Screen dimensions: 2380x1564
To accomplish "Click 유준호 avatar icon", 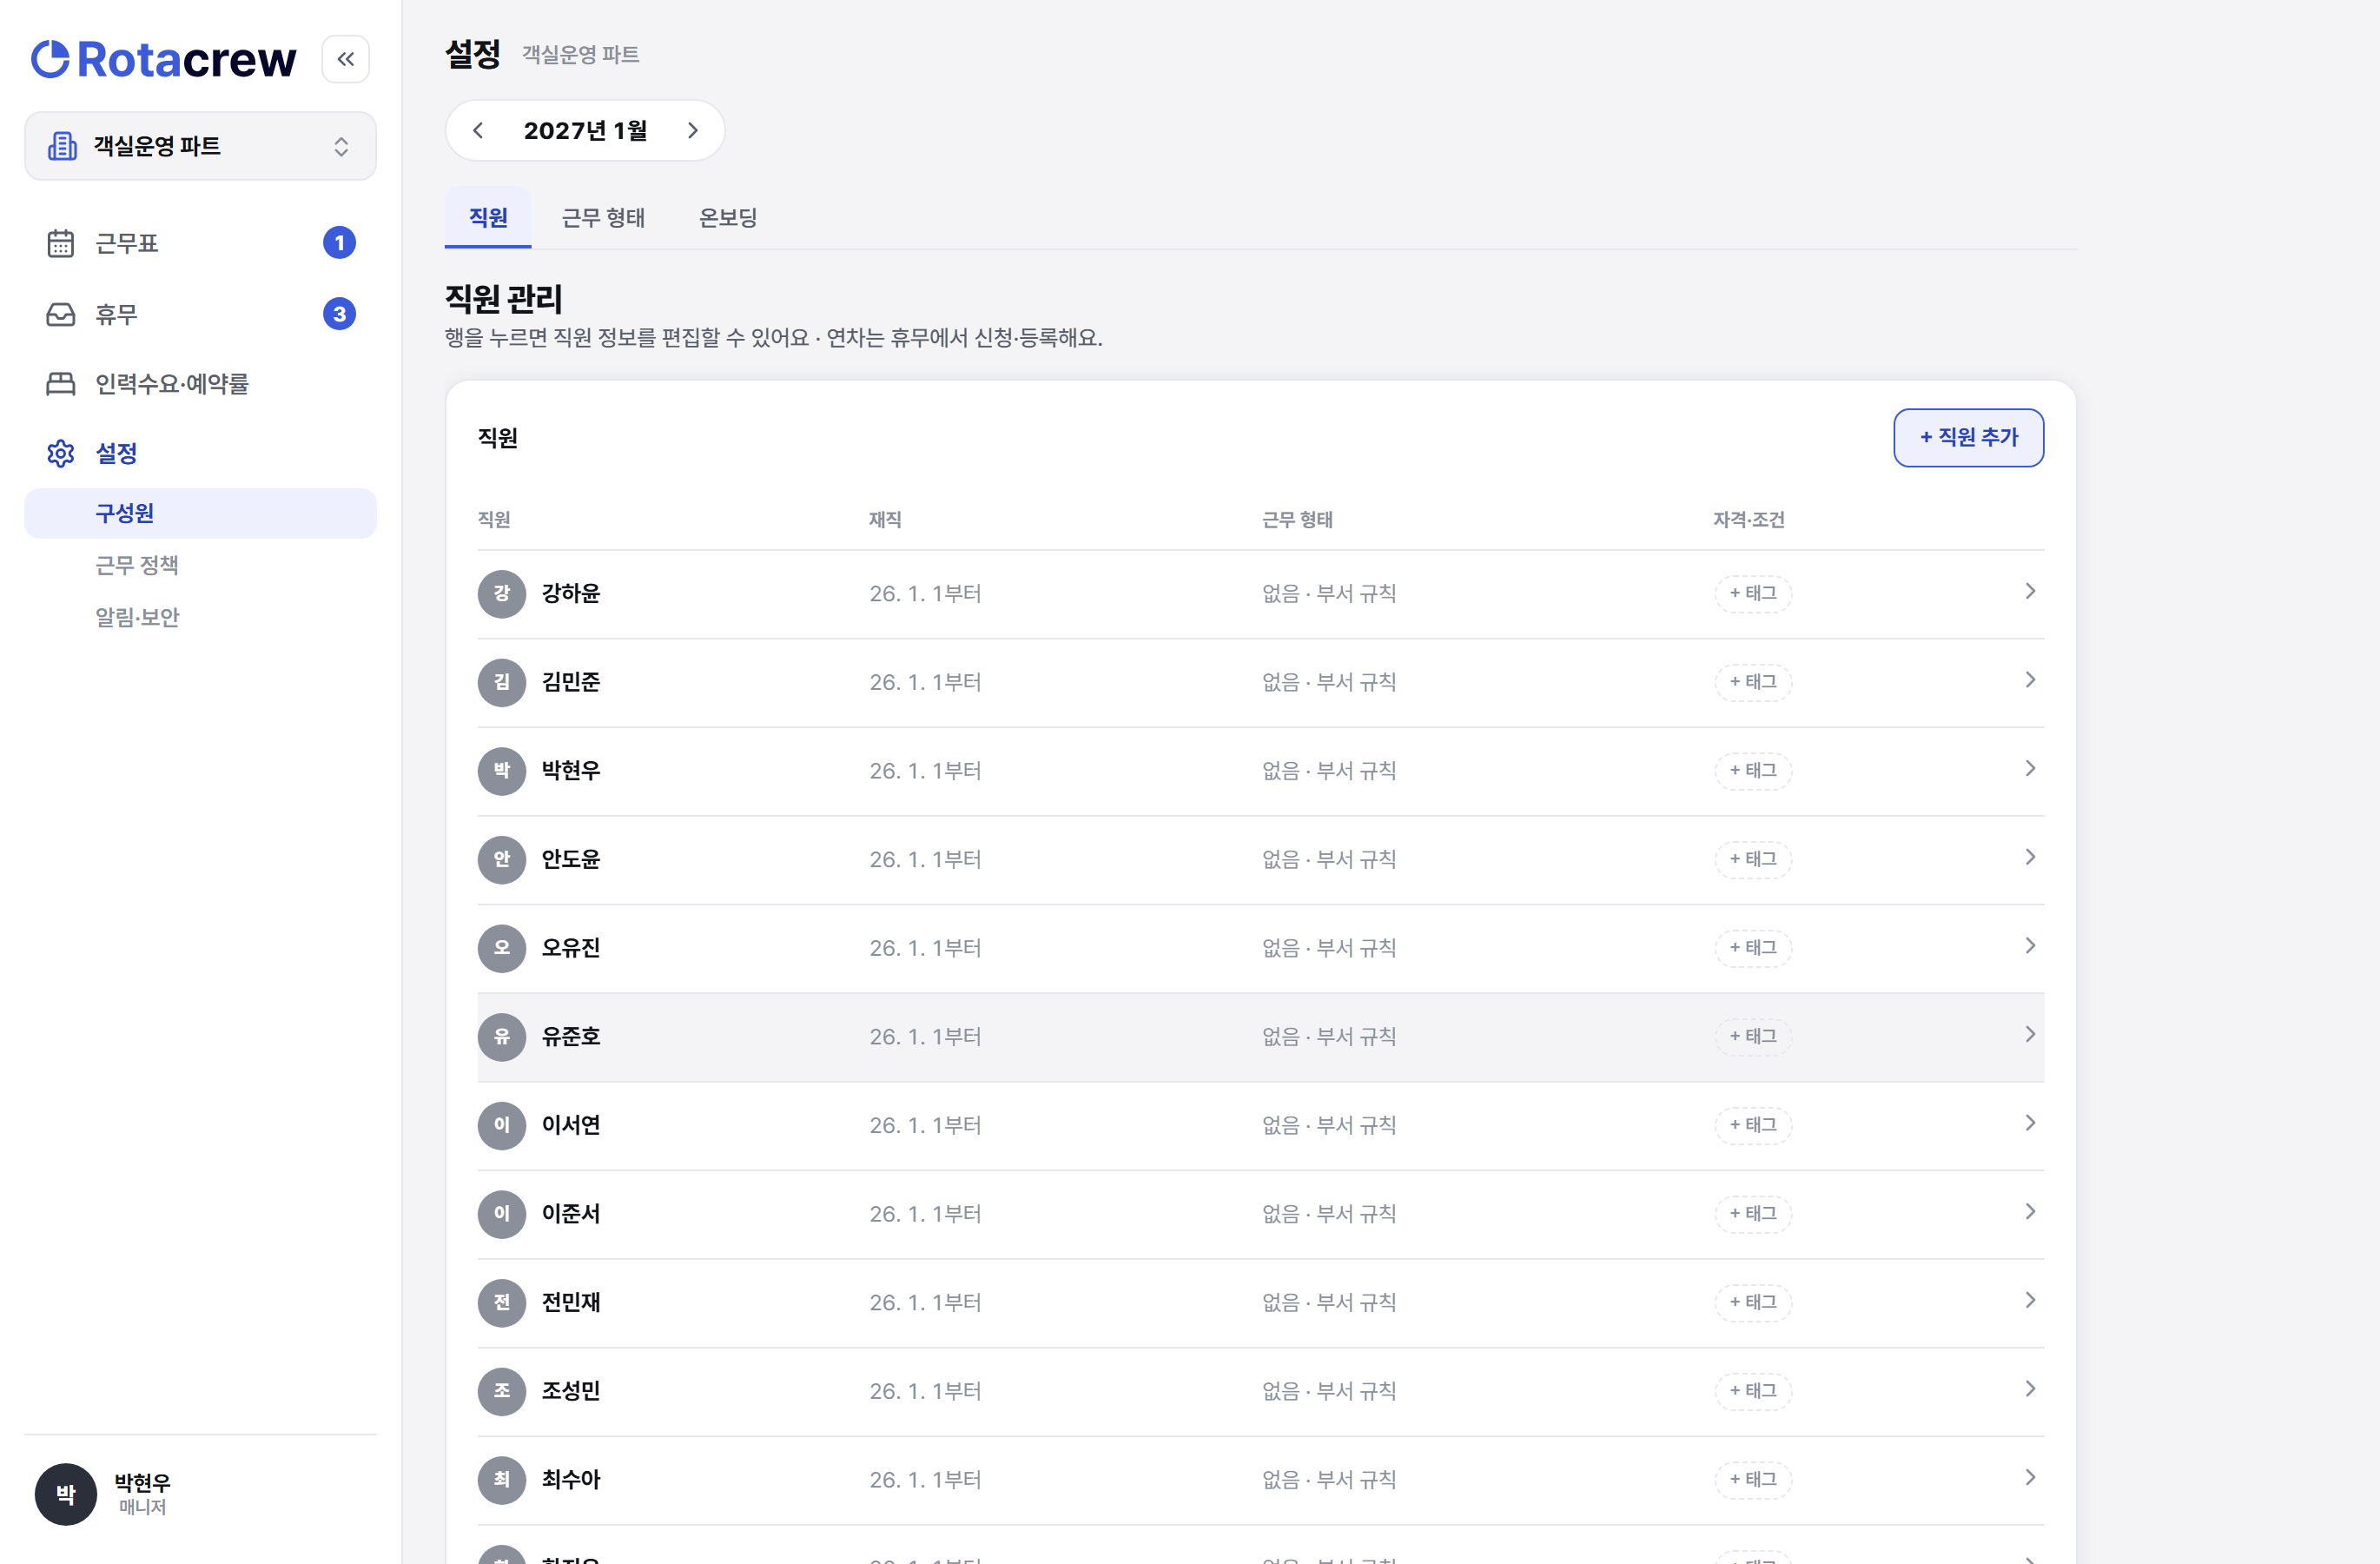I will click(x=502, y=1036).
